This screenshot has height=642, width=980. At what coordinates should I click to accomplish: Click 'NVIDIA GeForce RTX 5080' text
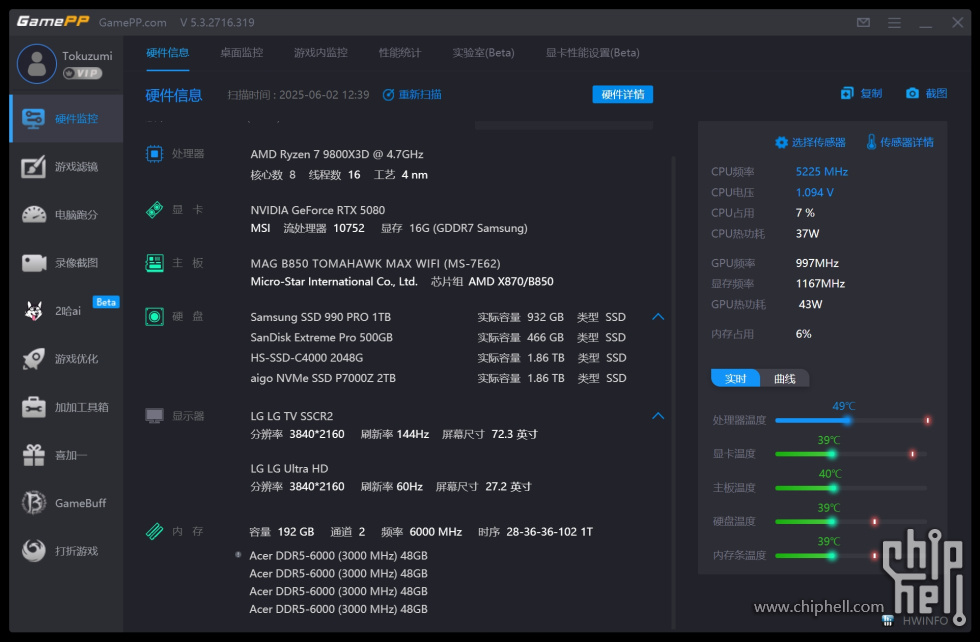318,210
